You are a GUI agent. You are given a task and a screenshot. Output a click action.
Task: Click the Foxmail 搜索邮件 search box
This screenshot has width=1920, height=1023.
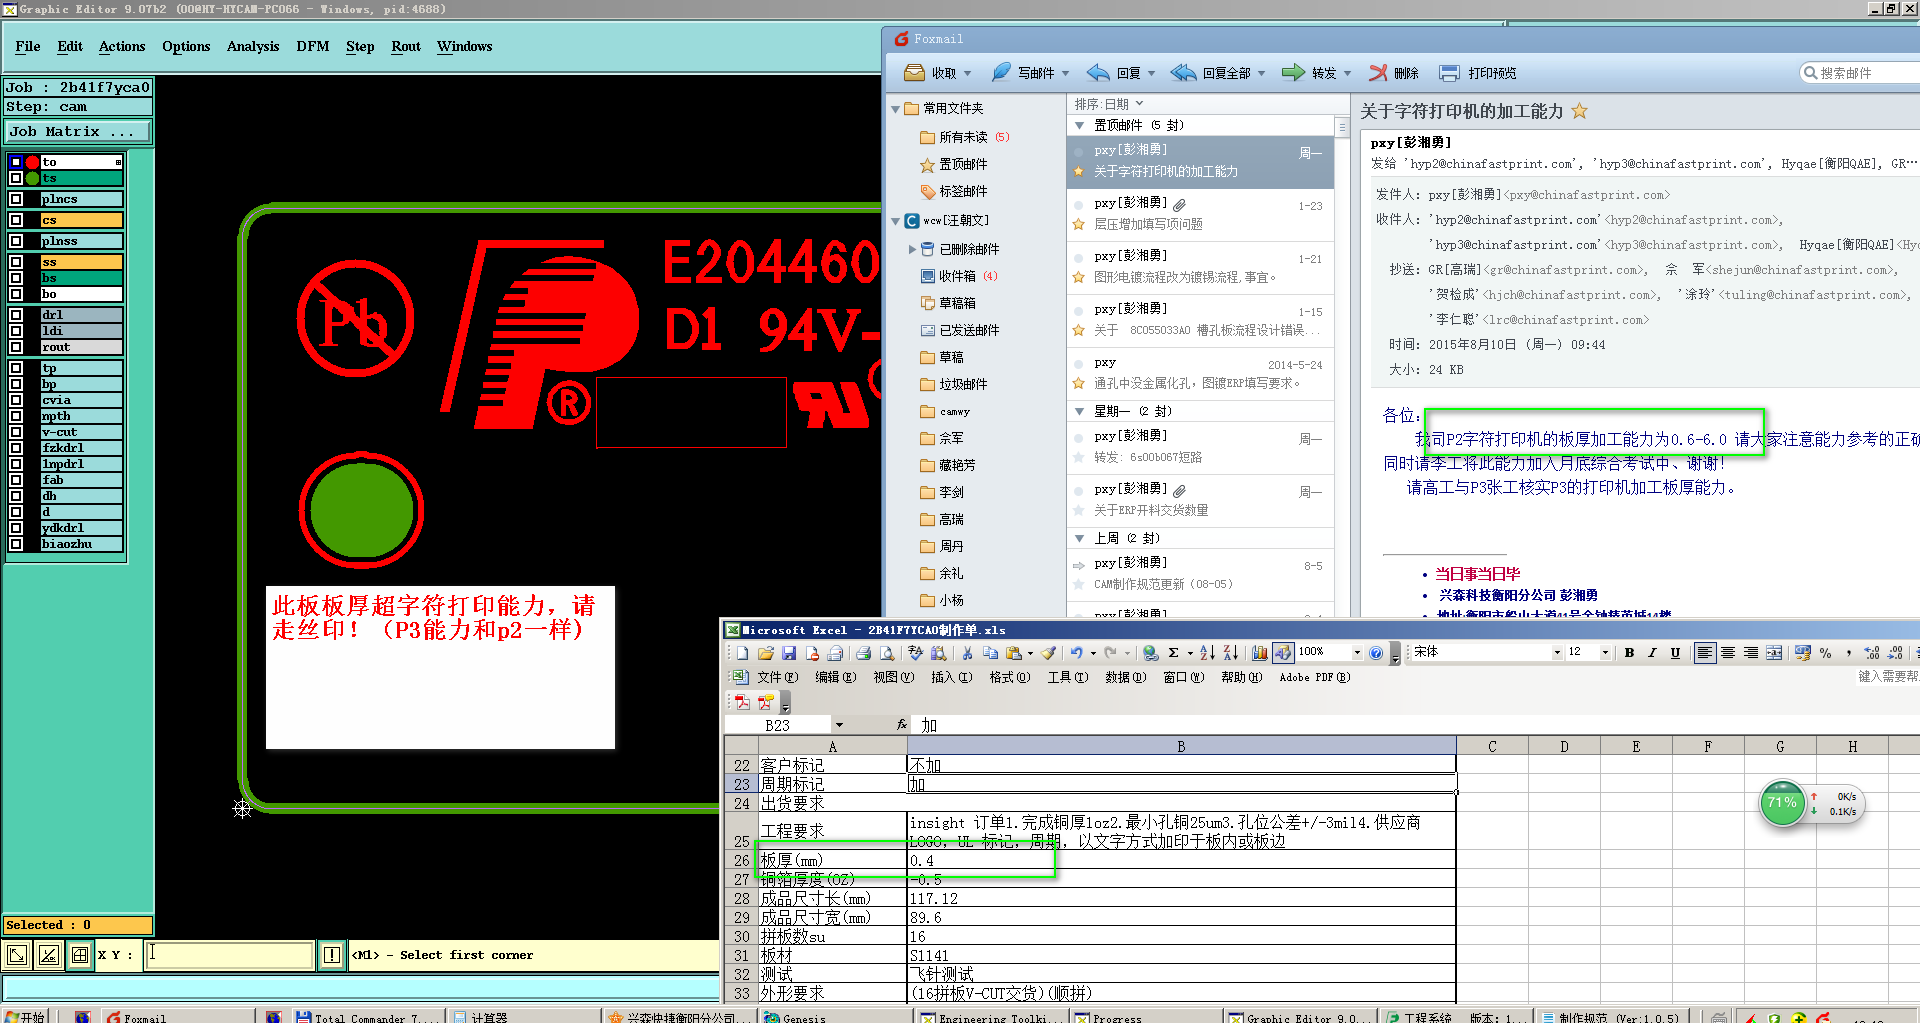tap(1860, 73)
